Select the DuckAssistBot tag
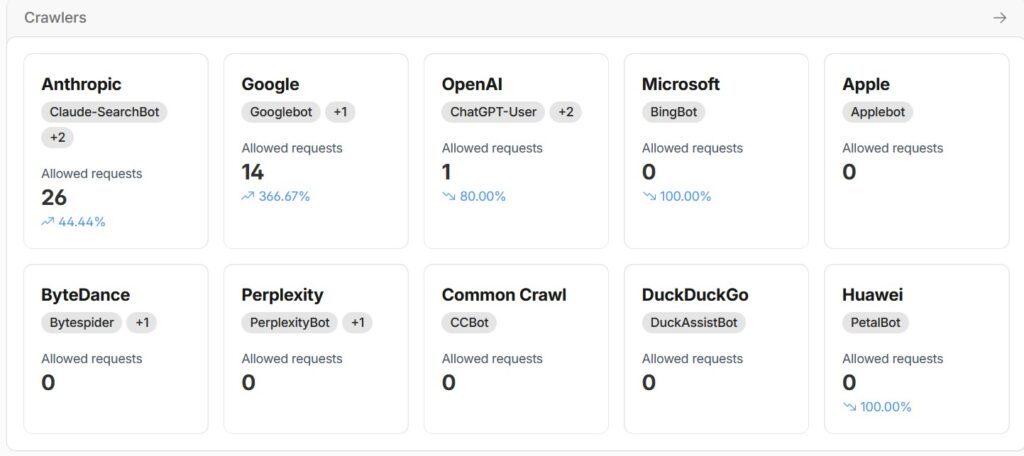This screenshot has width=1024, height=456. tap(694, 323)
